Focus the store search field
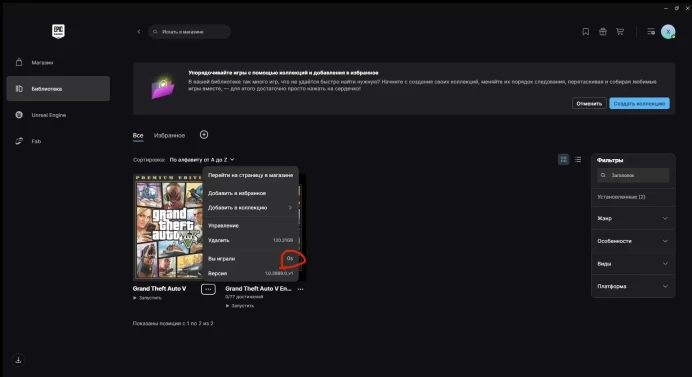This screenshot has height=377, width=692. click(190, 32)
